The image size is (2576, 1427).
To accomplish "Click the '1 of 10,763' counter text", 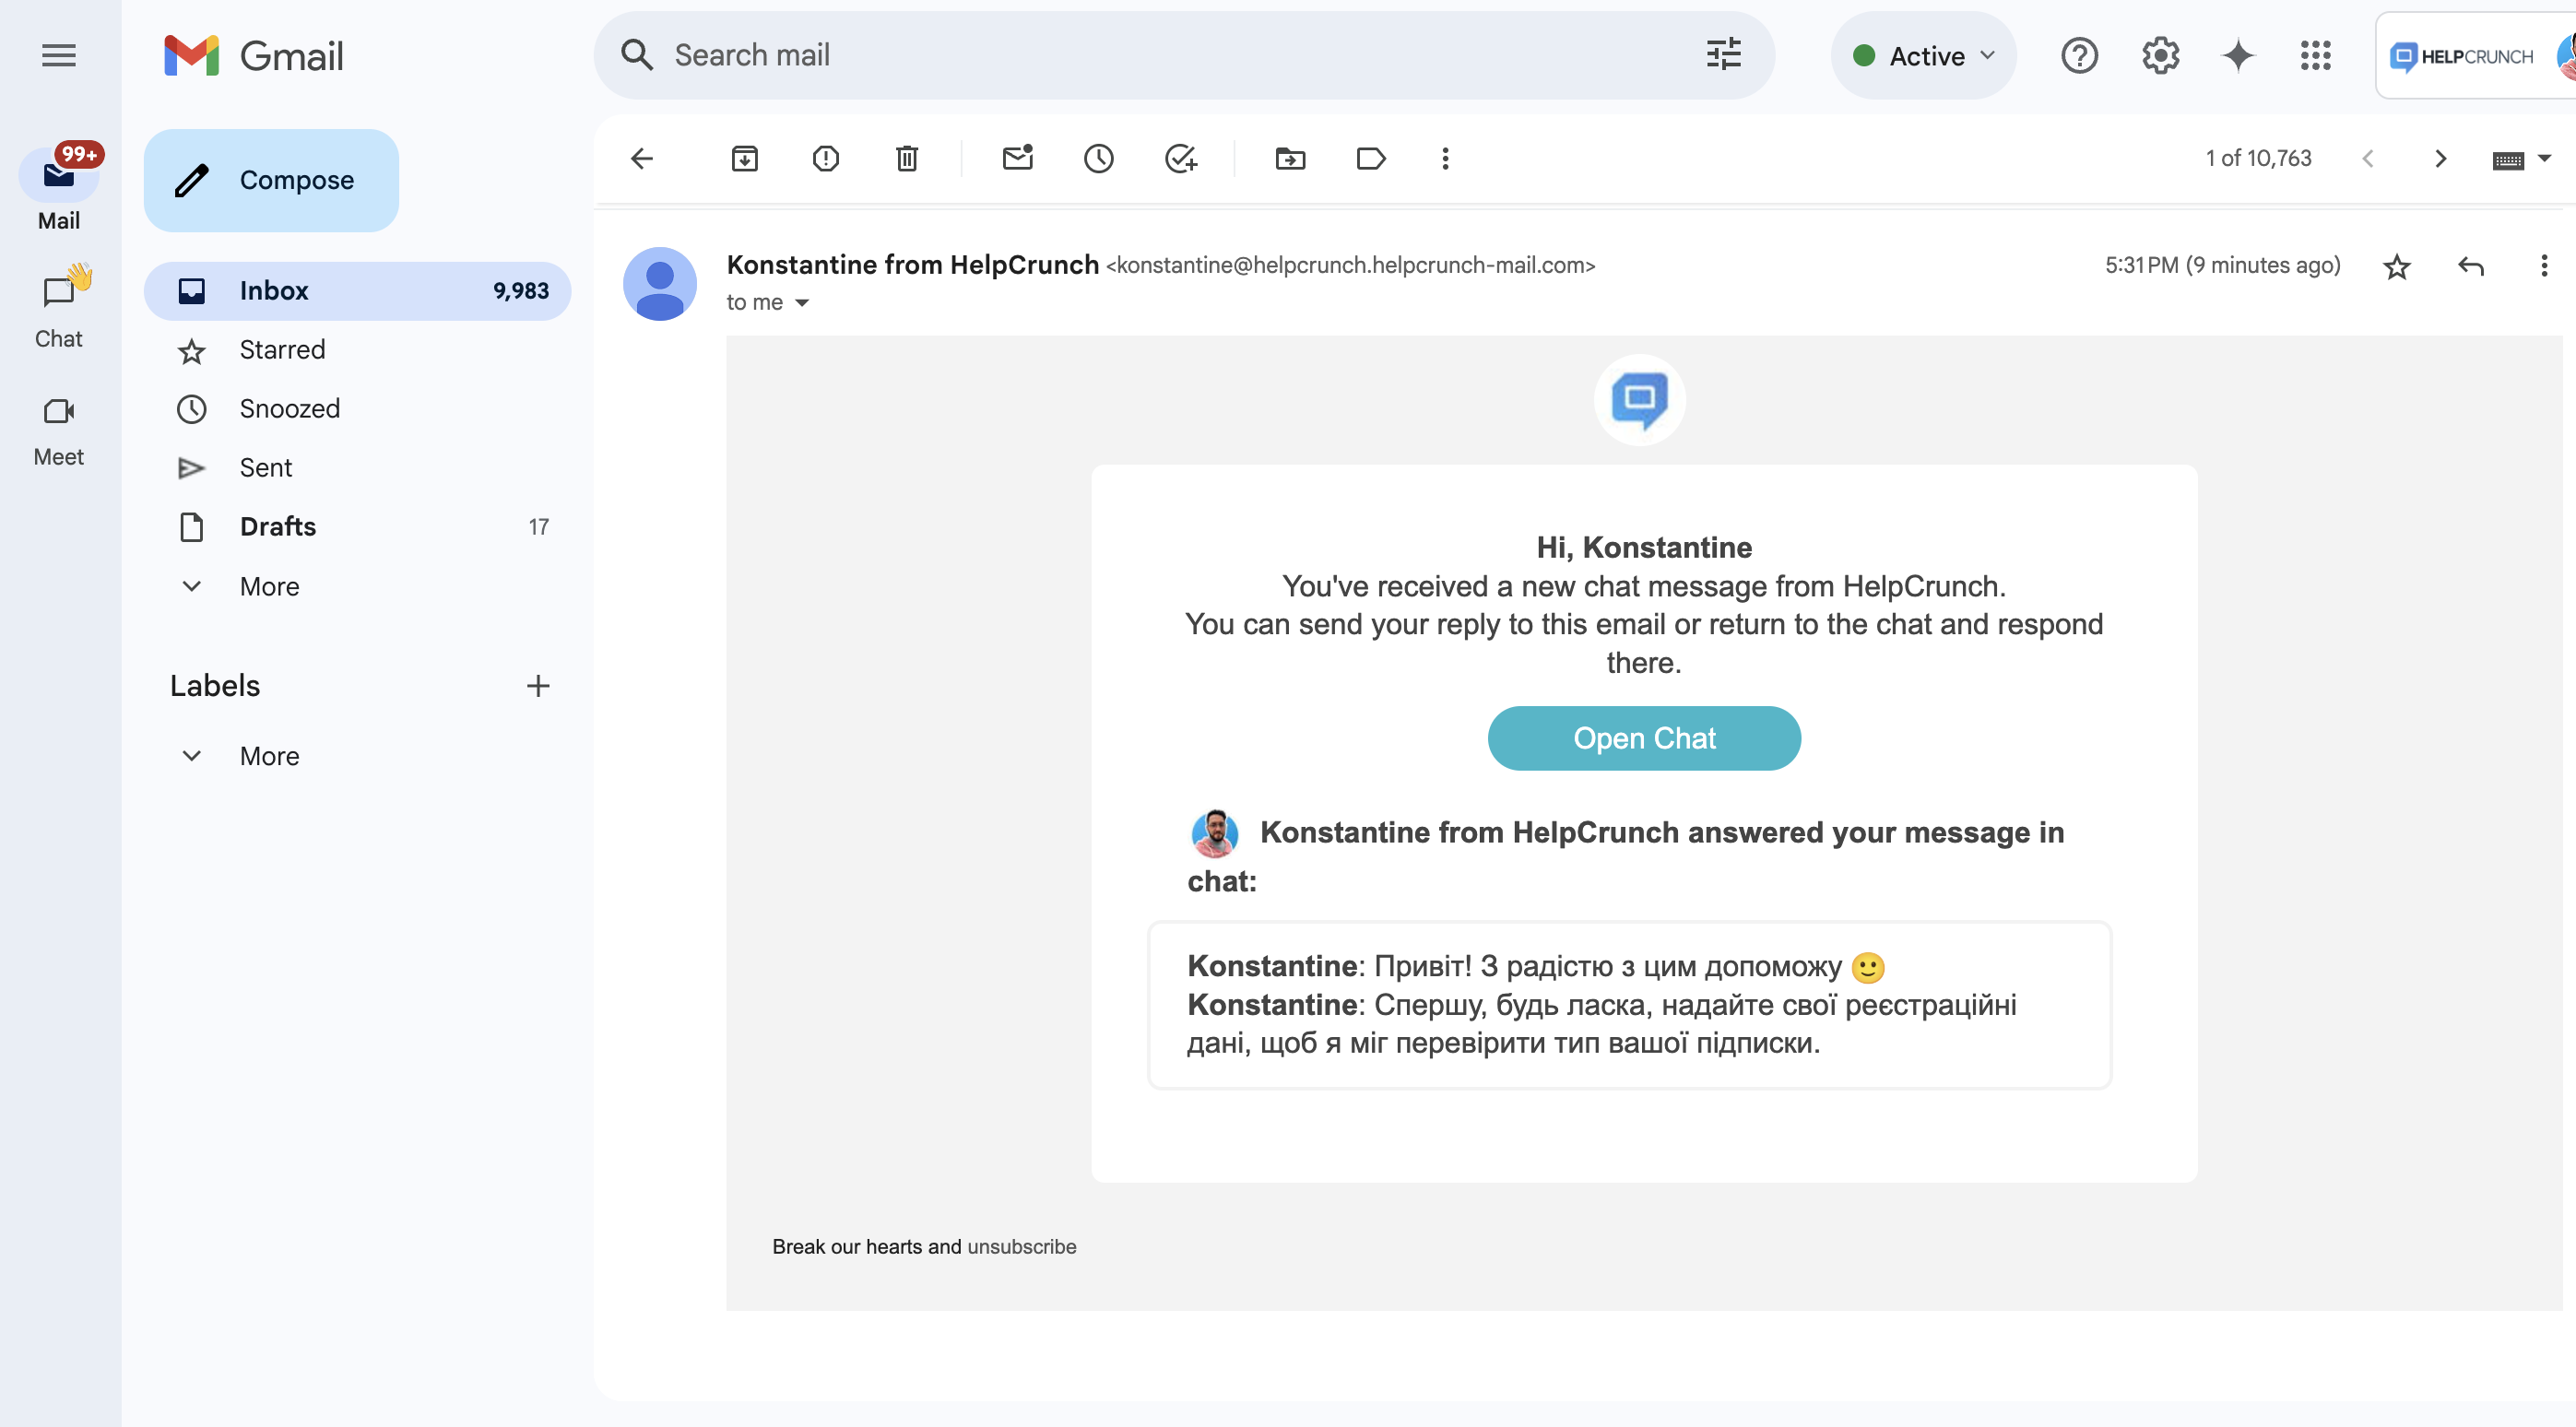I will 2258,158.
